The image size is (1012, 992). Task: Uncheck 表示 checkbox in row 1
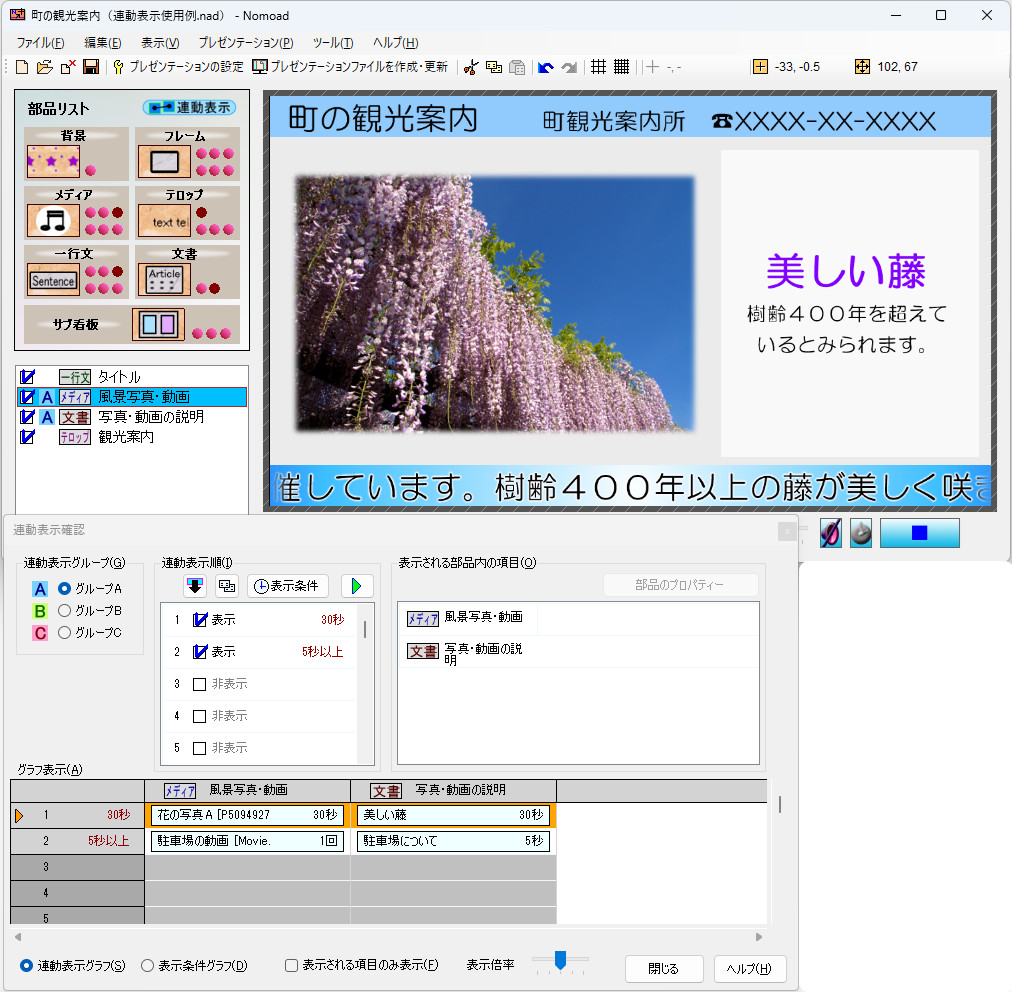click(200, 620)
